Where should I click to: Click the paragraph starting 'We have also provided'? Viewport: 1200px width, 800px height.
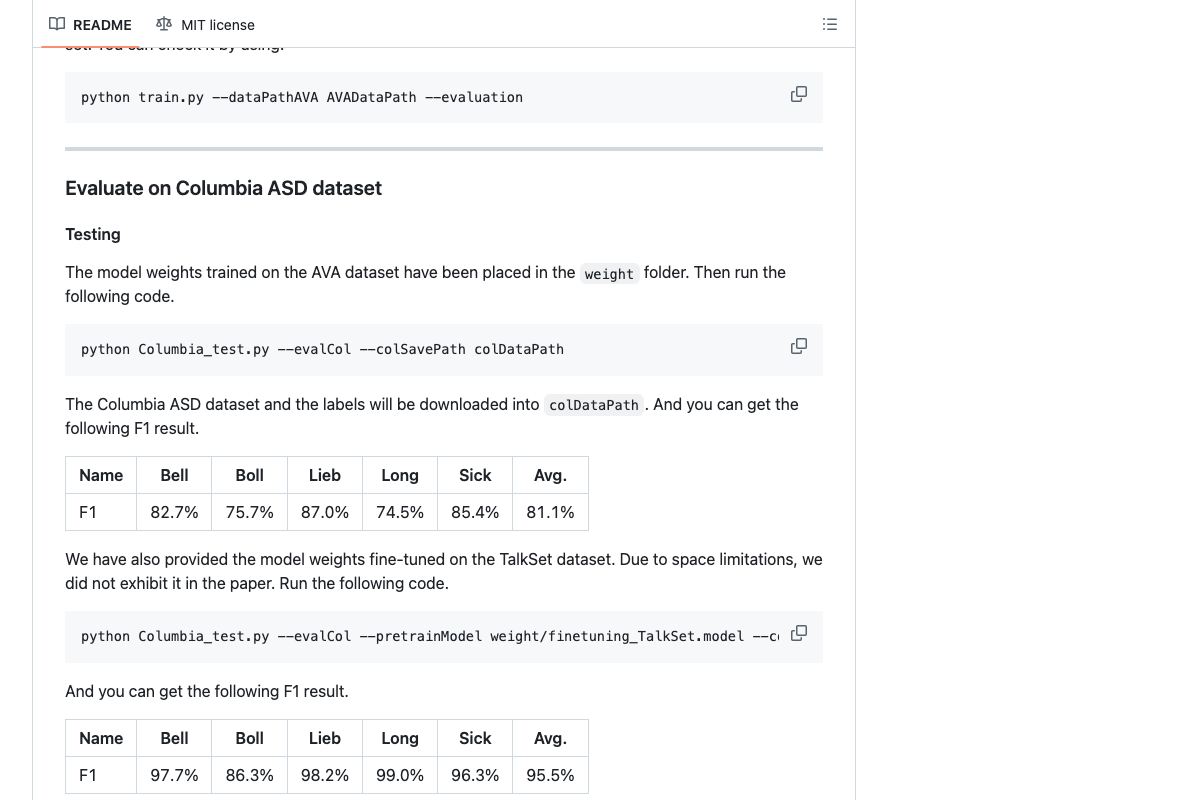pyautogui.click(x=444, y=571)
